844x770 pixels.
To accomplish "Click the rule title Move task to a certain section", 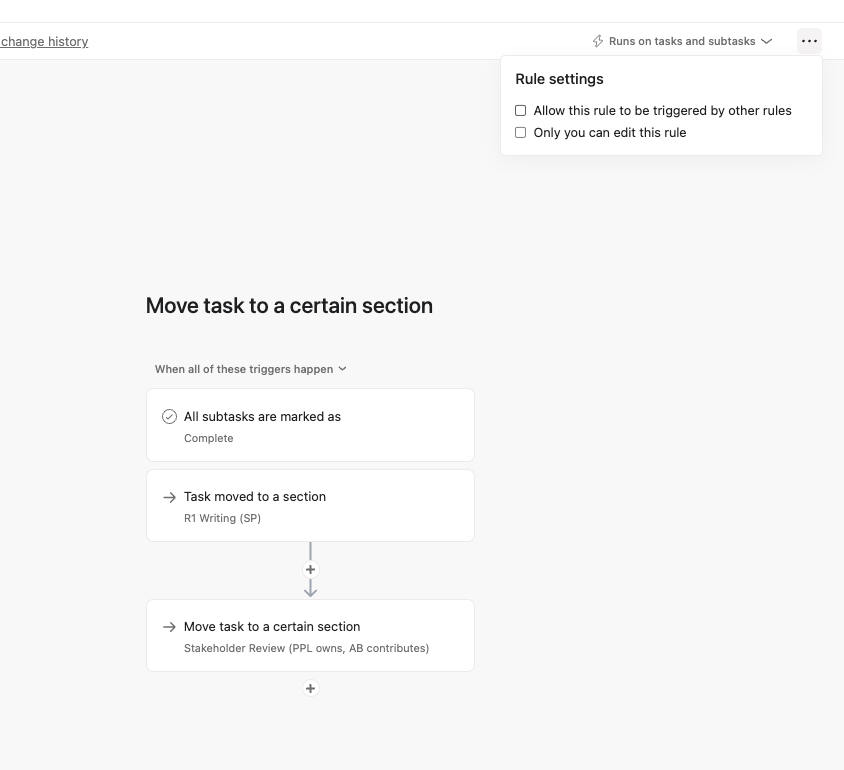I will 289,306.
